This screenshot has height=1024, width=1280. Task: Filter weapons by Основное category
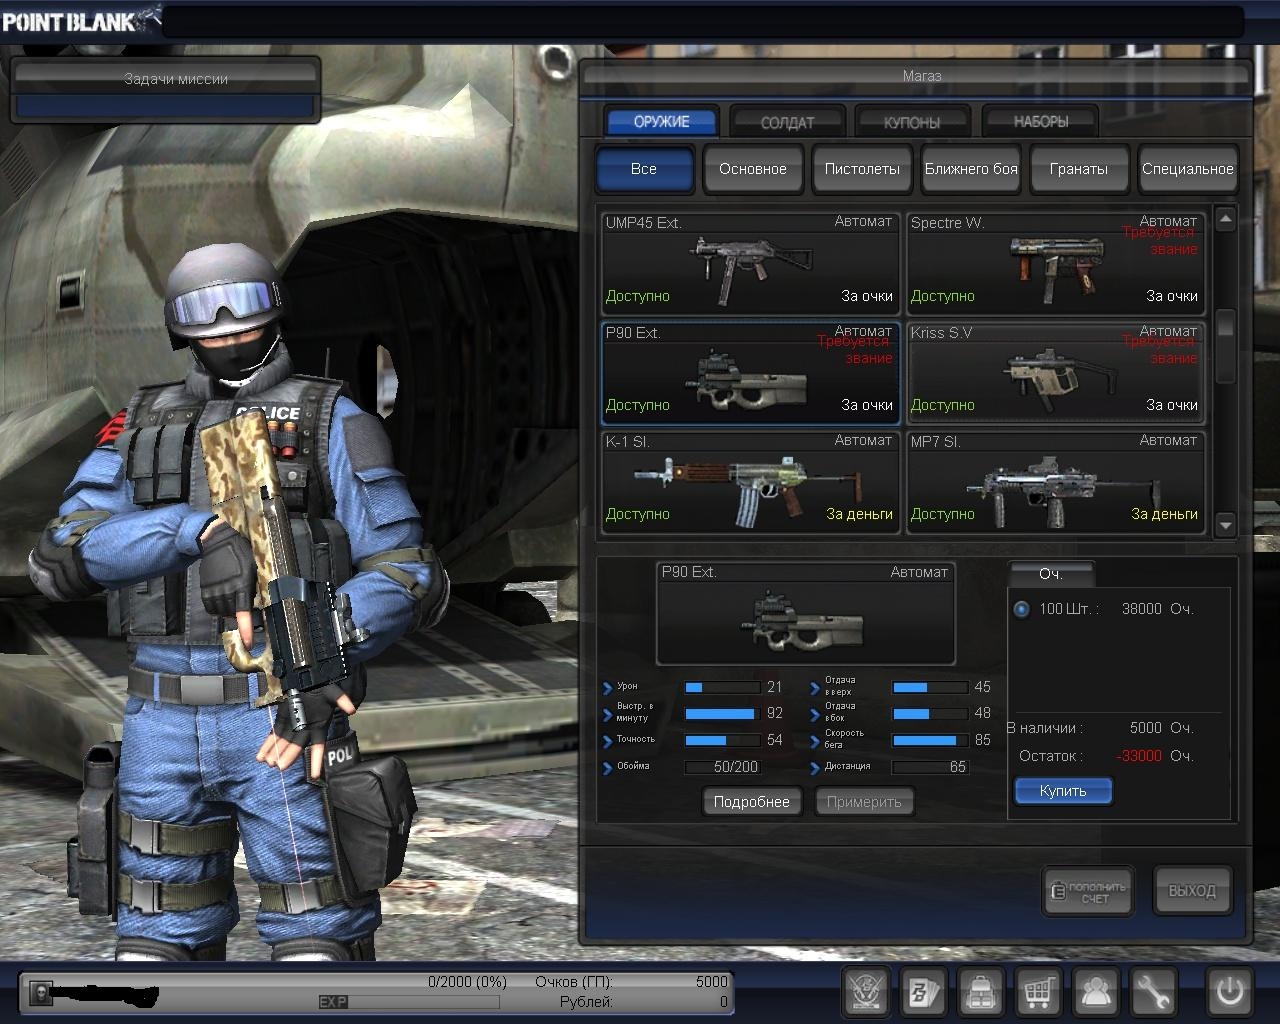pyautogui.click(x=752, y=169)
